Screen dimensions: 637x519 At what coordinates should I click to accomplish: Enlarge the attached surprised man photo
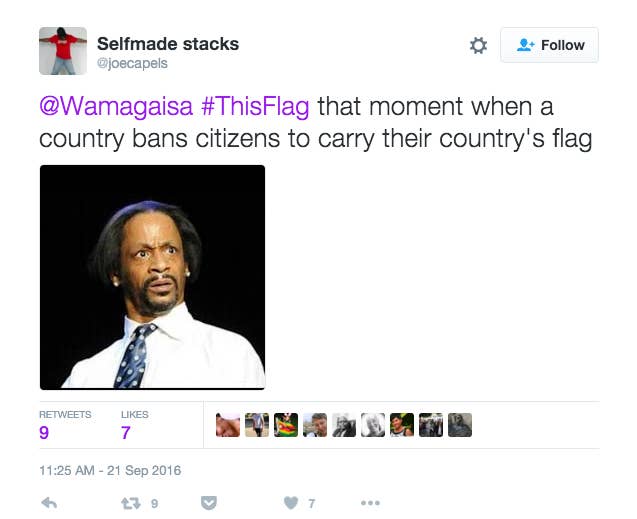pyautogui.click(x=152, y=277)
